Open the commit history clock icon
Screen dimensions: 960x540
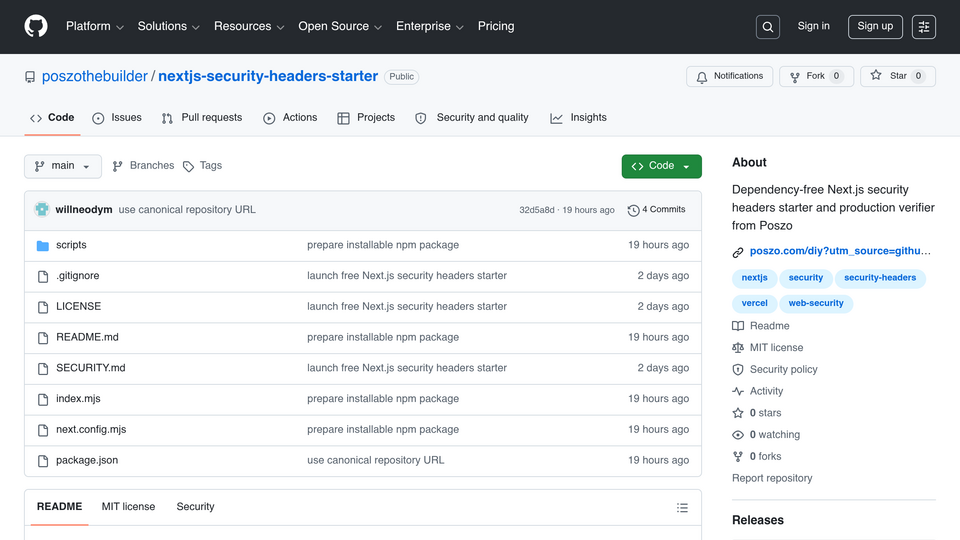pos(633,210)
